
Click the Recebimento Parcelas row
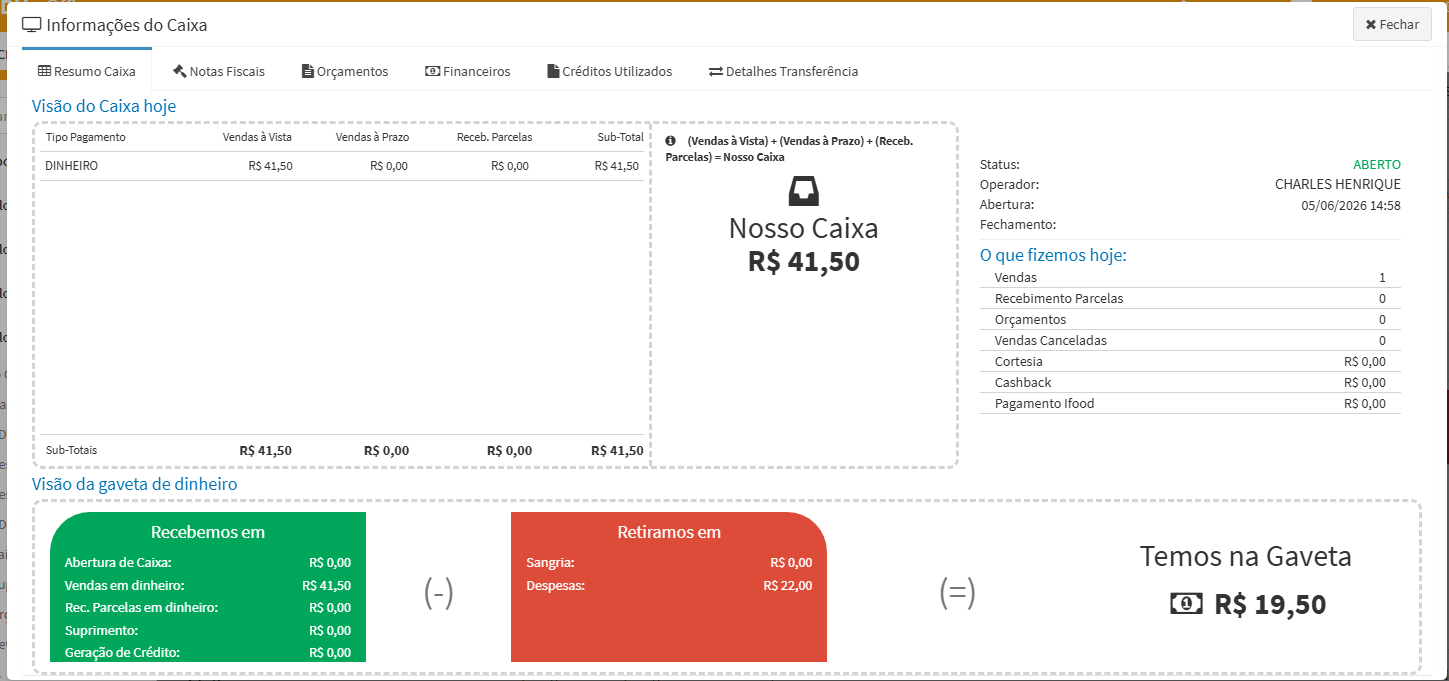click(x=1190, y=298)
